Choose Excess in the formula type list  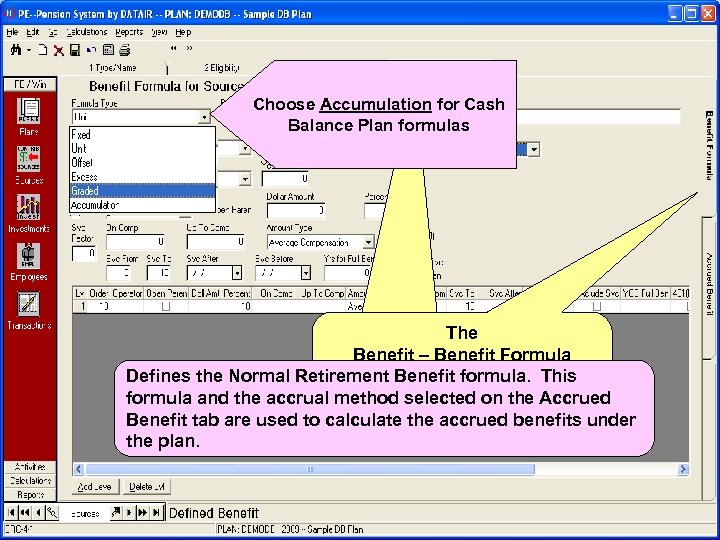[x=142, y=177]
